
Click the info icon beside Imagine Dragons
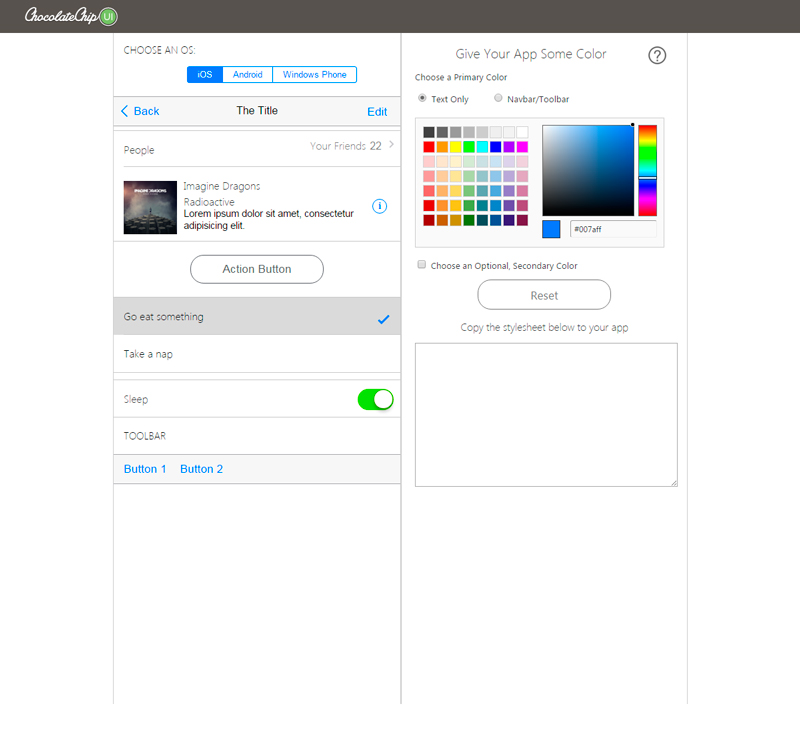[x=380, y=206]
